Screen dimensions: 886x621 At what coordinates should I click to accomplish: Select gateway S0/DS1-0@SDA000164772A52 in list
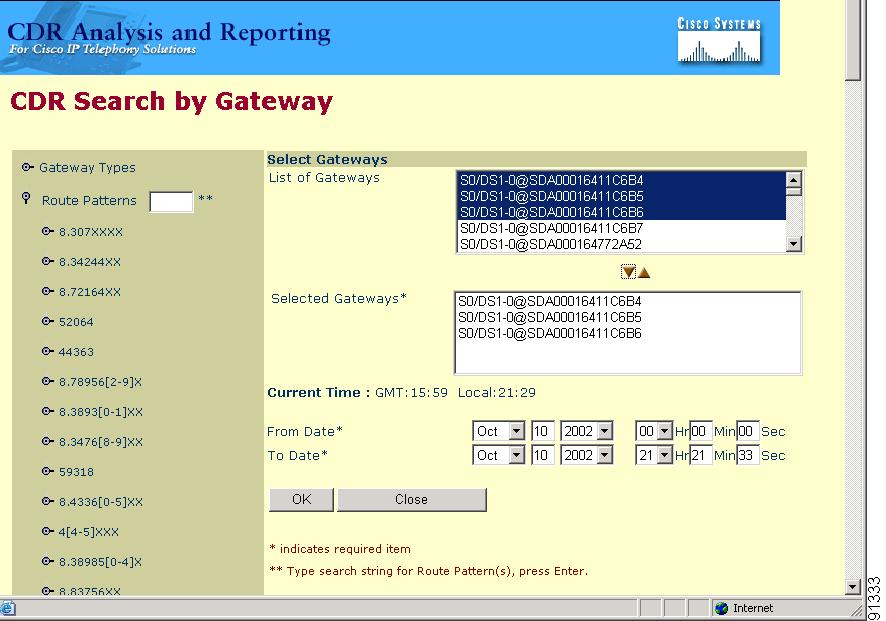point(620,244)
